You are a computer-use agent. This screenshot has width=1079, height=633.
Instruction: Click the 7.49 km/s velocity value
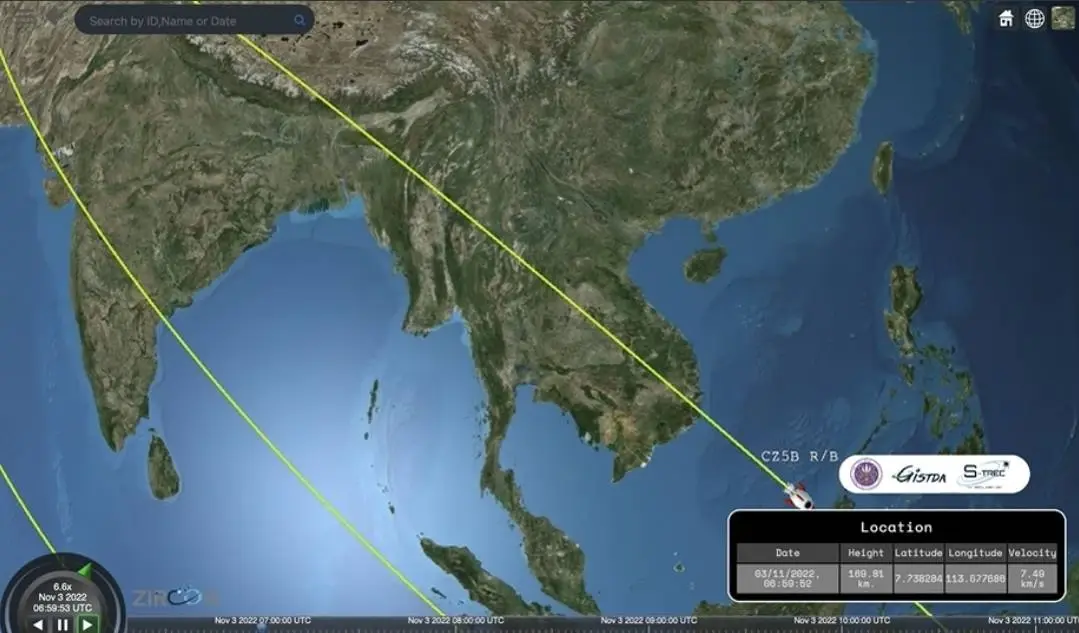(1032, 579)
